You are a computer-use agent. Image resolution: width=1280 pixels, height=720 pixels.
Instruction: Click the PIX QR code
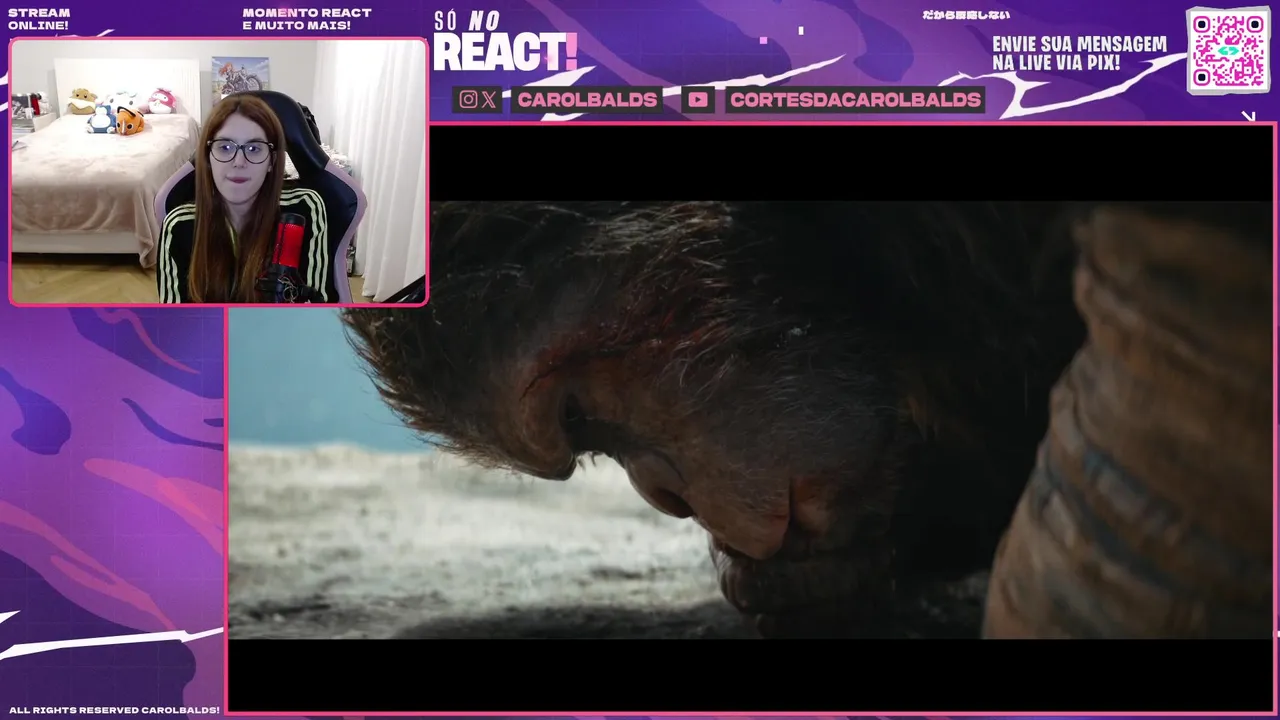pyautogui.click(x=1228, y=50)
